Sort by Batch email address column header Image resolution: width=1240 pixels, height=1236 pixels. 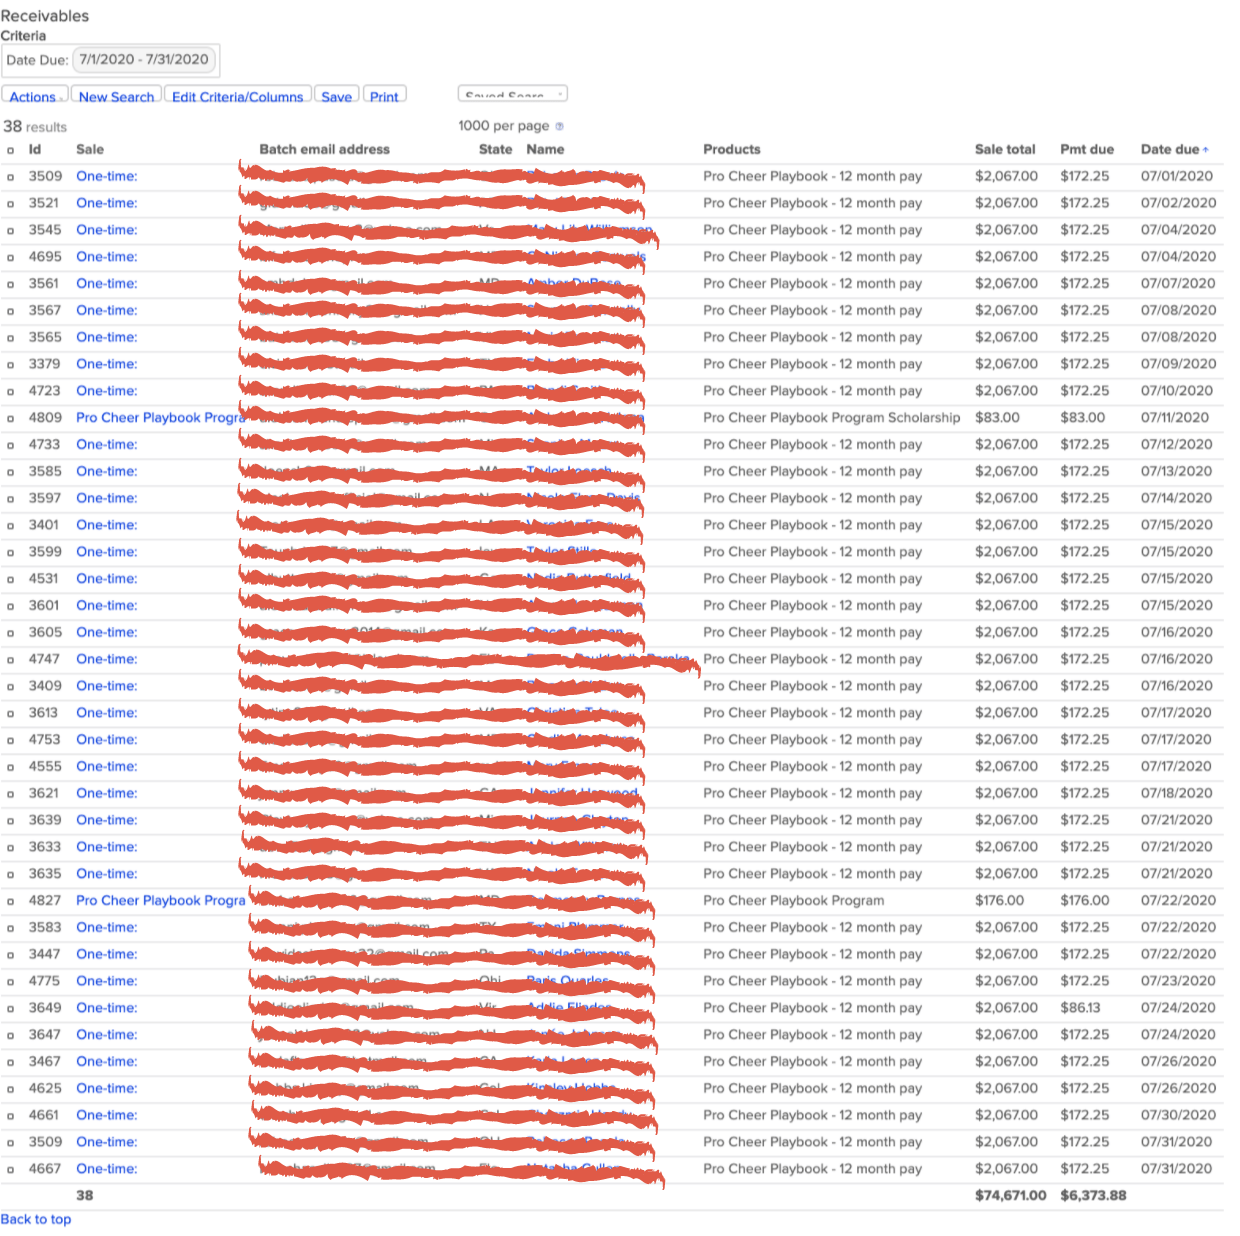[x=325, y=149]
